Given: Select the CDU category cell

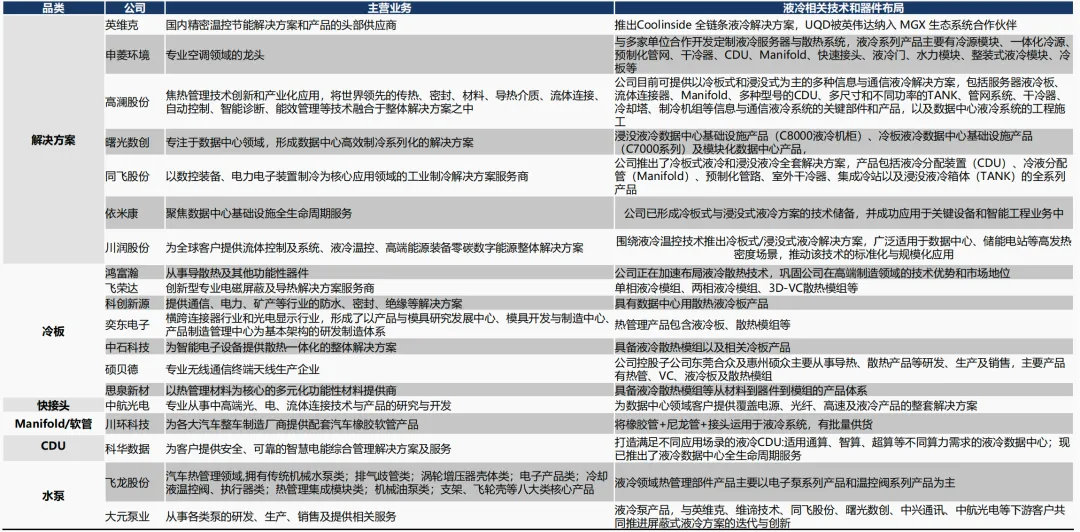Looking at the screenshot, I should [52, 446].
